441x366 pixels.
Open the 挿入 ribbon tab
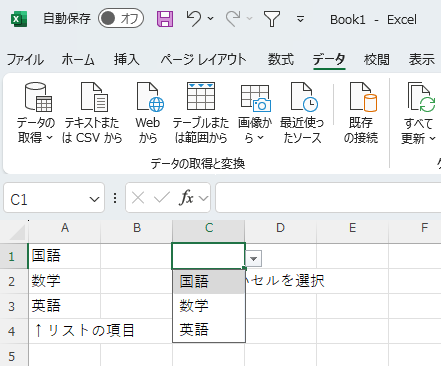pyautogui.click(x=127, y=60)
